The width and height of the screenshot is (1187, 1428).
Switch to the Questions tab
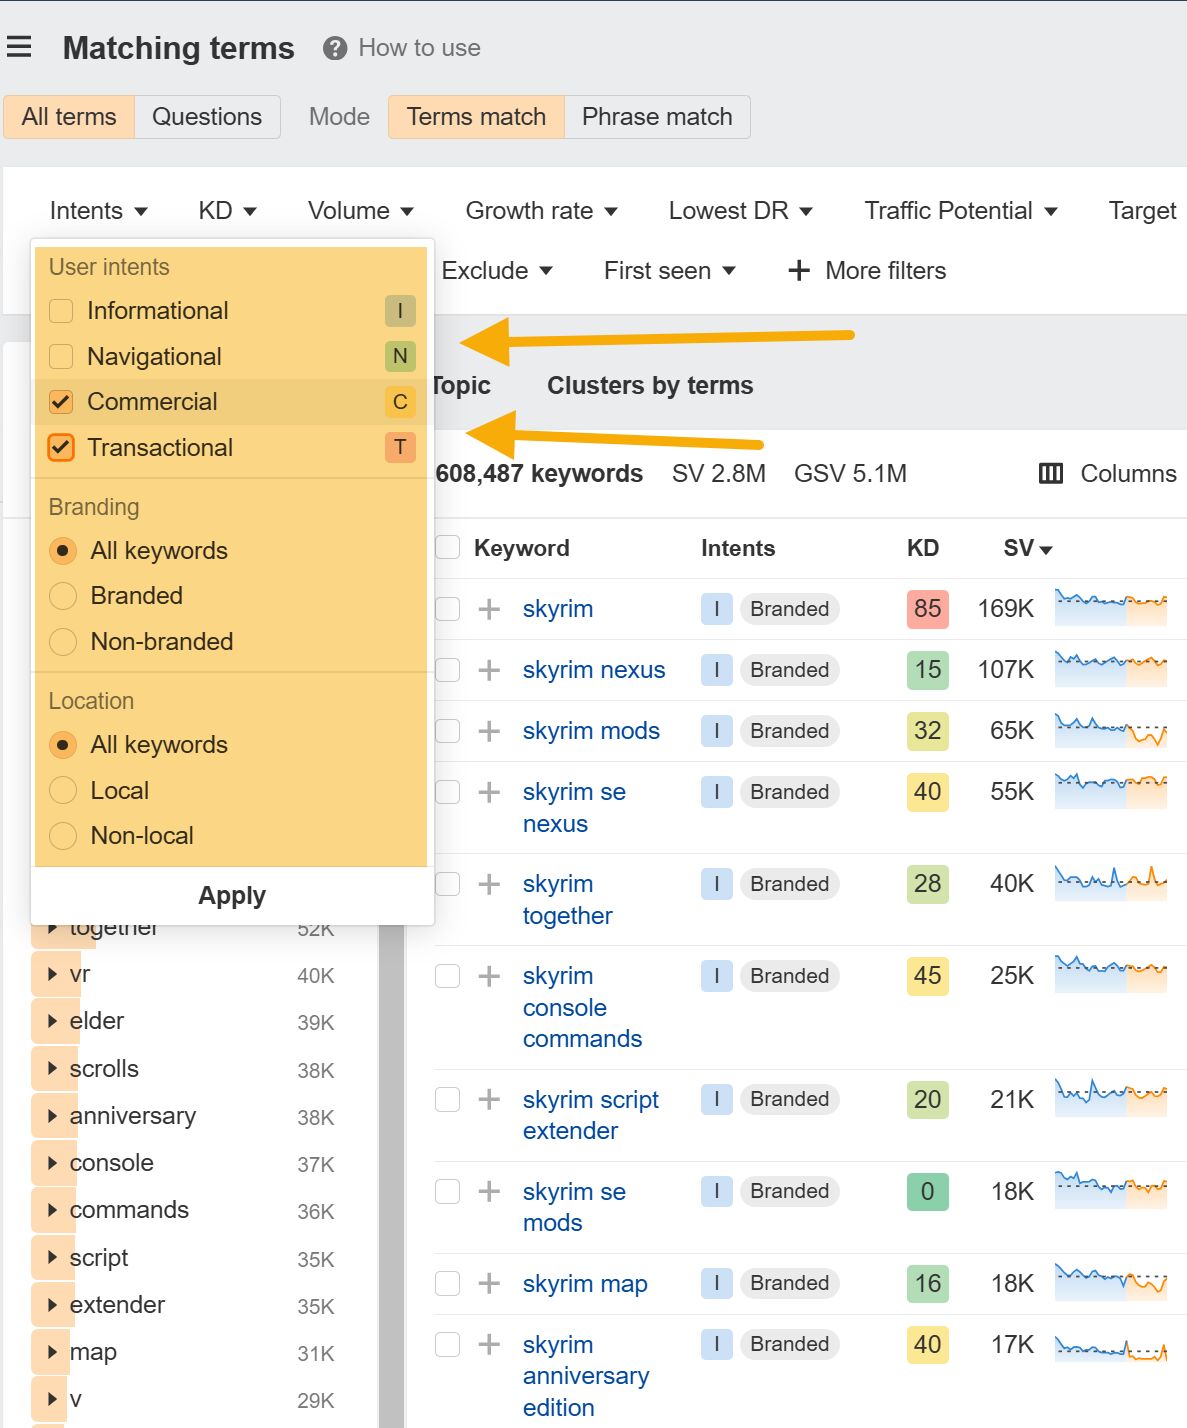tap(207, 117)
